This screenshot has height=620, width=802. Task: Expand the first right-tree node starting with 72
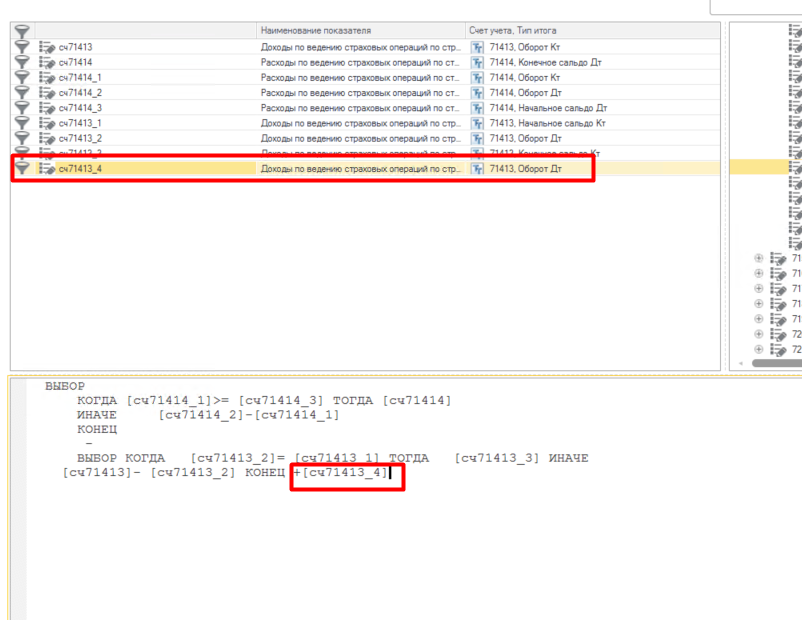[x=759, y=335]
